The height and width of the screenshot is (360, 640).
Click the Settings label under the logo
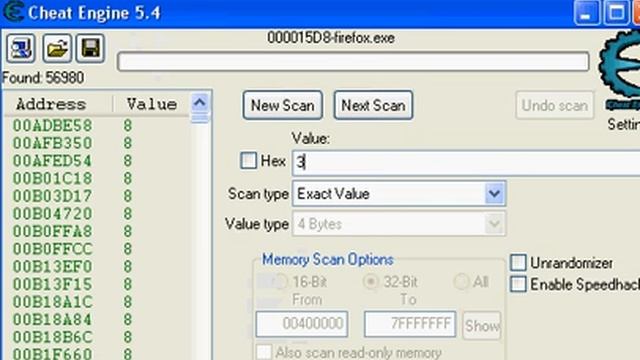pos(624,124)
